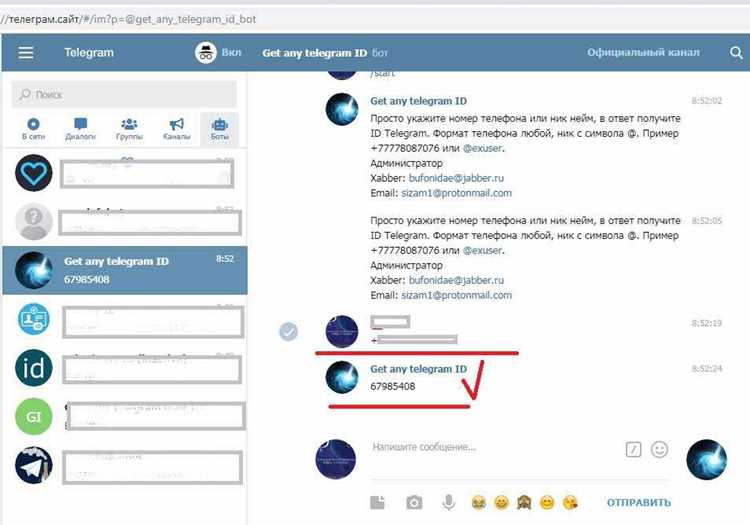
Task: Open the chat with heart avatar
Action: click(124, 173)
